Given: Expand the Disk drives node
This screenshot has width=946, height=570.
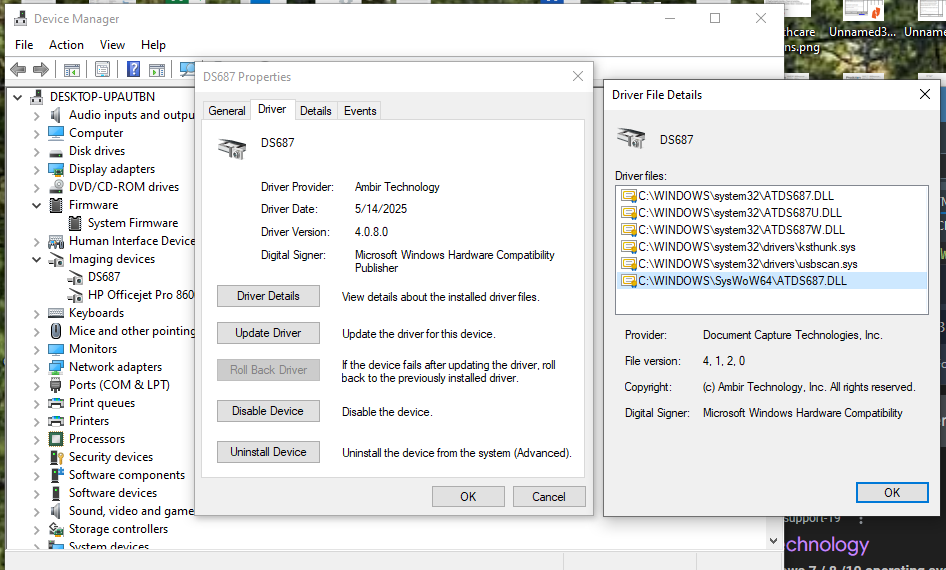Looking at the screenshot, I should [x=36, y=151].
